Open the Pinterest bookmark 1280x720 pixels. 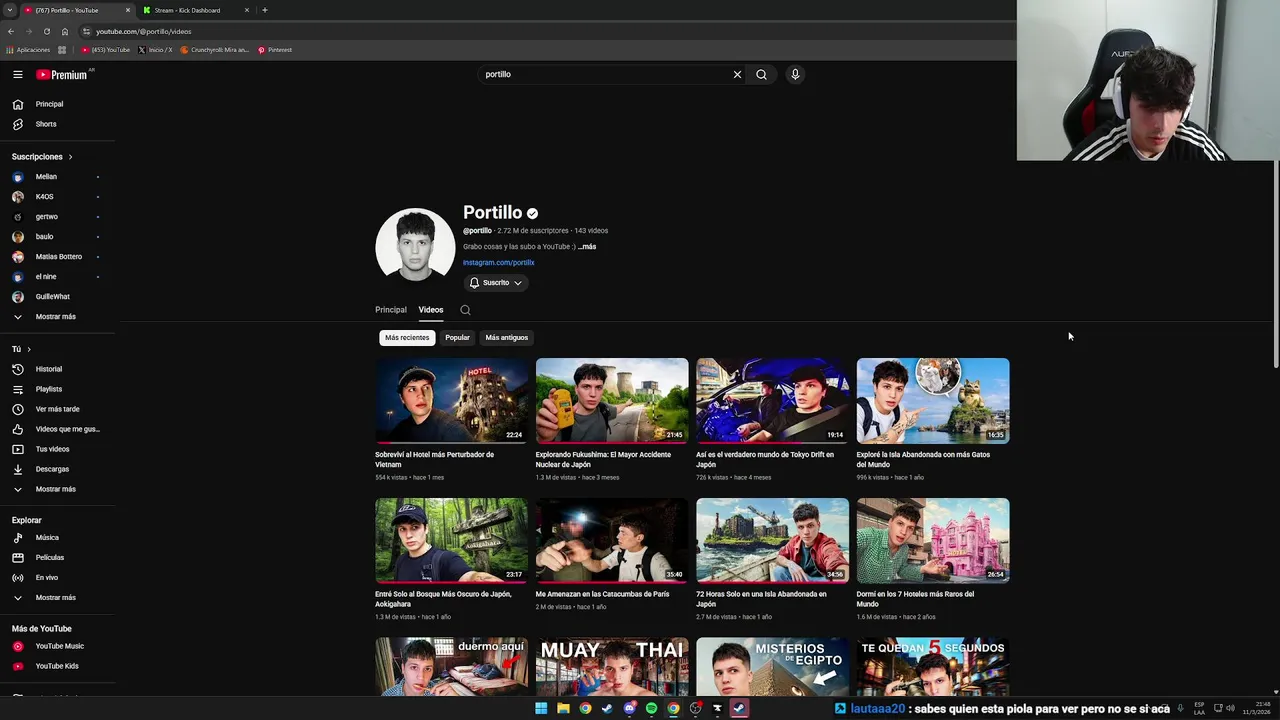point(275,50)
